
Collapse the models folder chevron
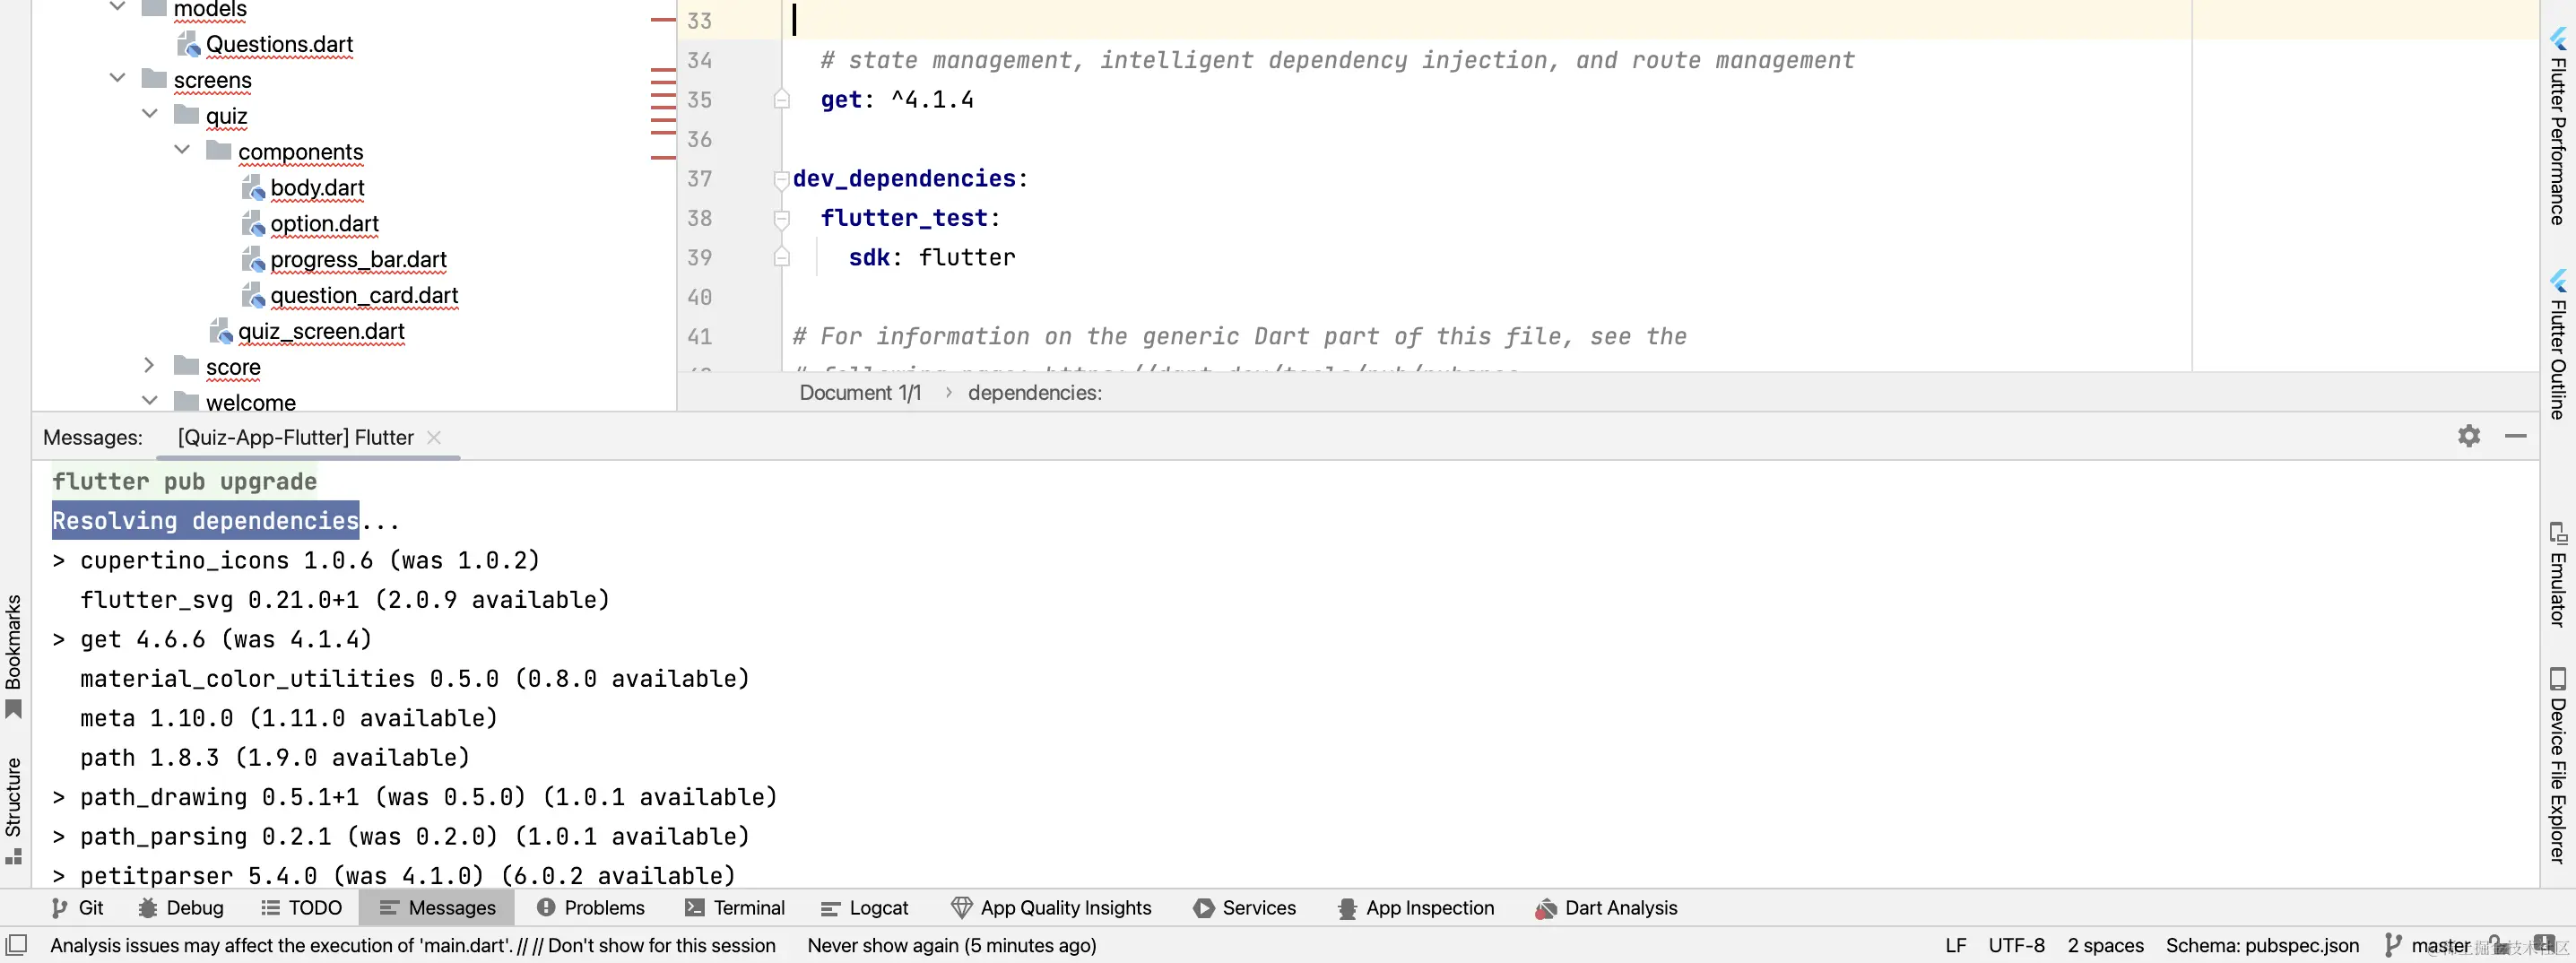tap(117, 8)
